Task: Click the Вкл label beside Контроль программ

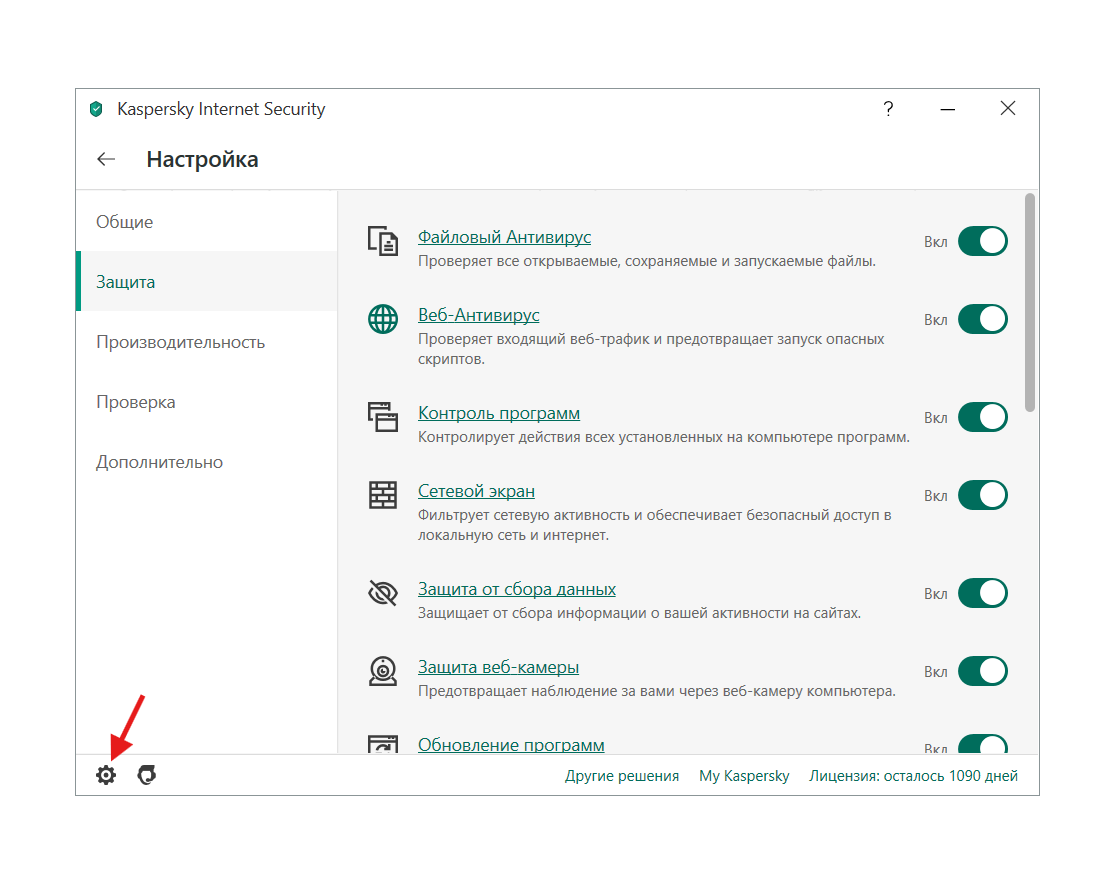Action: (x=935, y=419)
